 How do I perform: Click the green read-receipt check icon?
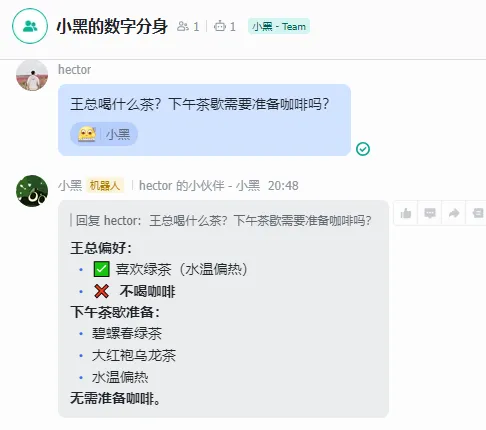tap(363, 149)
